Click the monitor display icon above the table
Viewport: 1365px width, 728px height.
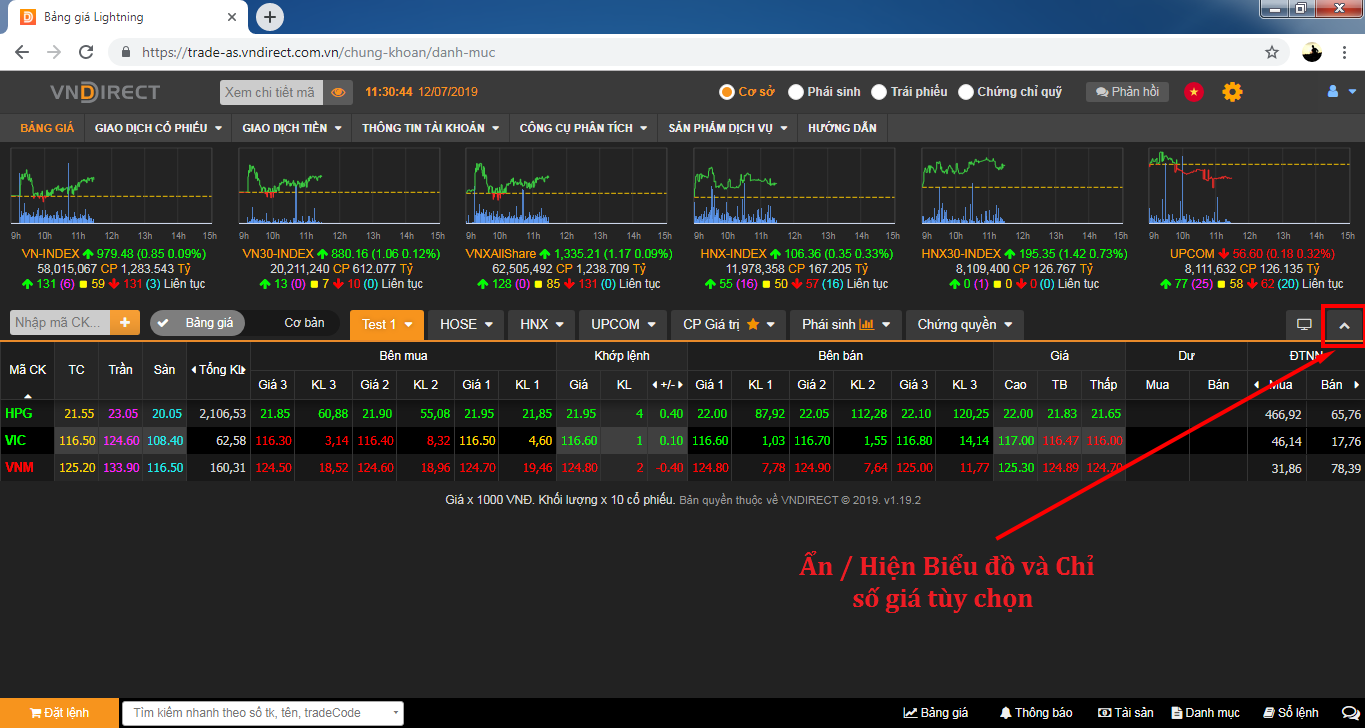(x=1304, y=324)
